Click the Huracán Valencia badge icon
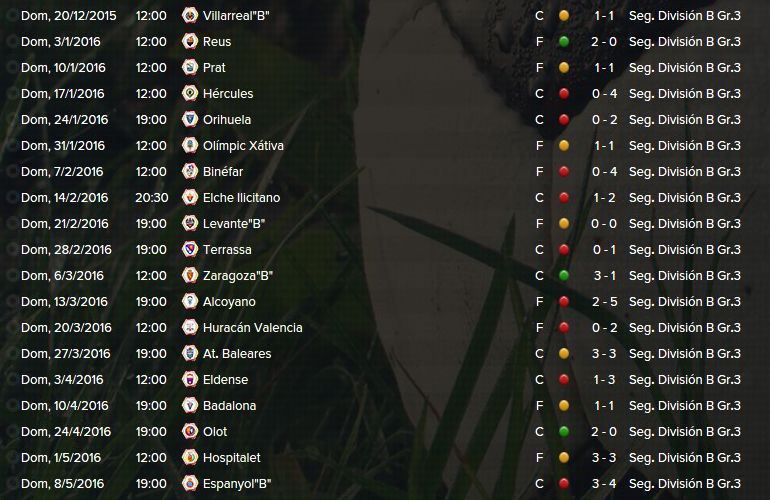The image size is (770, 500). click(x=190, y=328)
